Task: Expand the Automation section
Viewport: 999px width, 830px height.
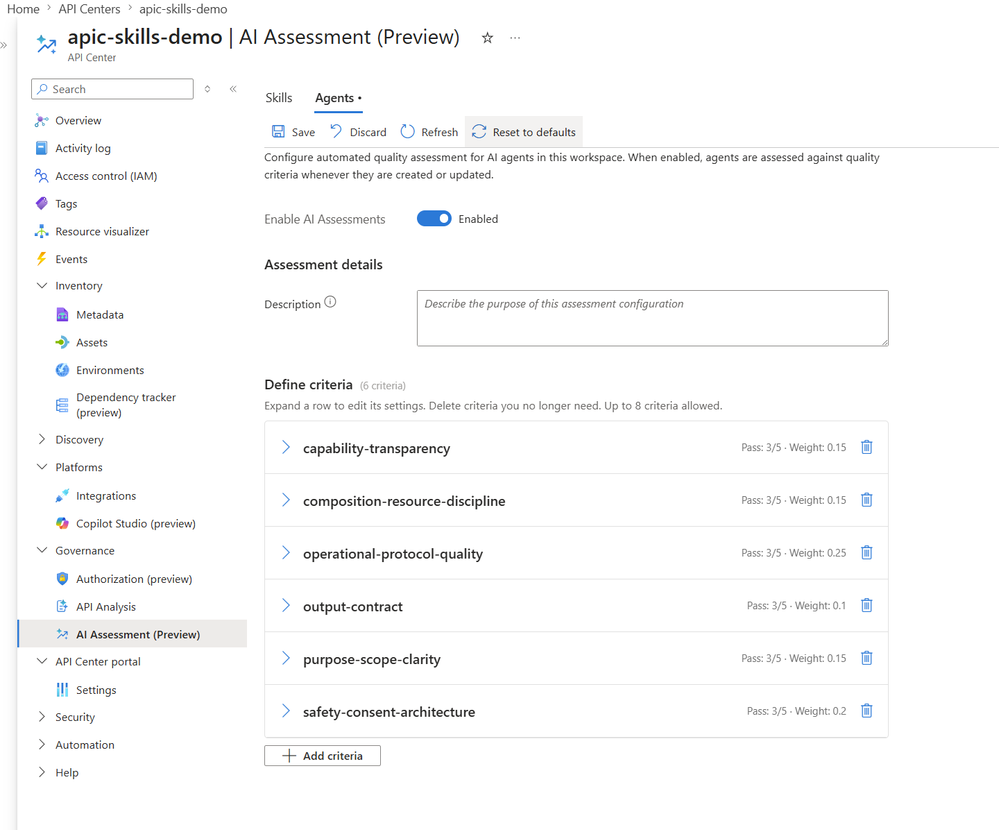Action: (x=42, y=744)
